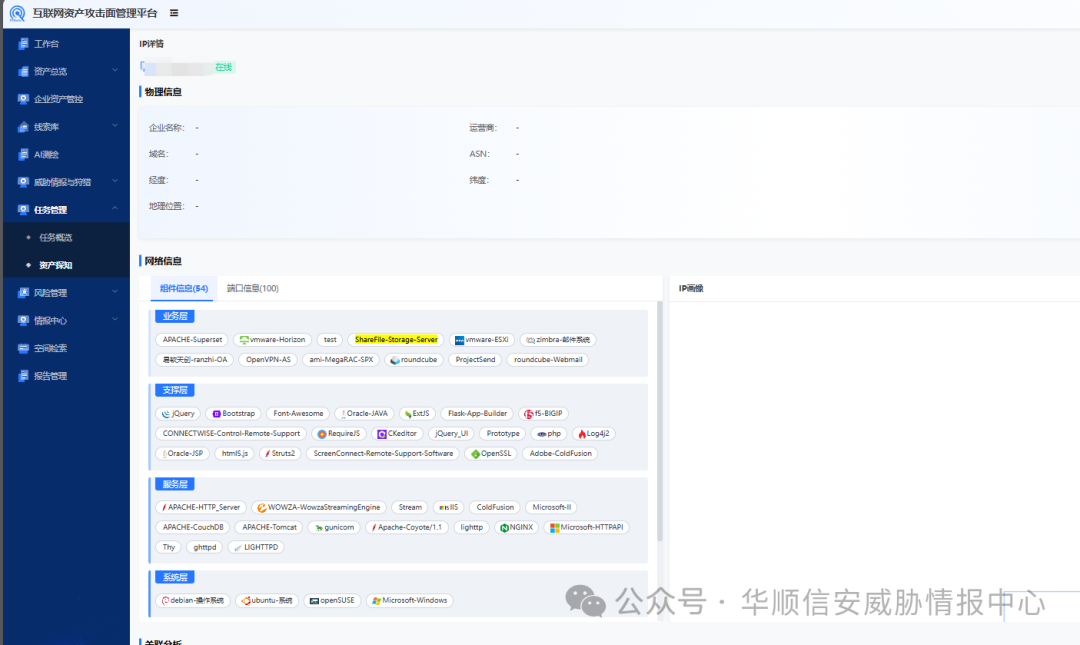
Task: Click the 资产总览 sidebar icon
Action: coord(23,71)
